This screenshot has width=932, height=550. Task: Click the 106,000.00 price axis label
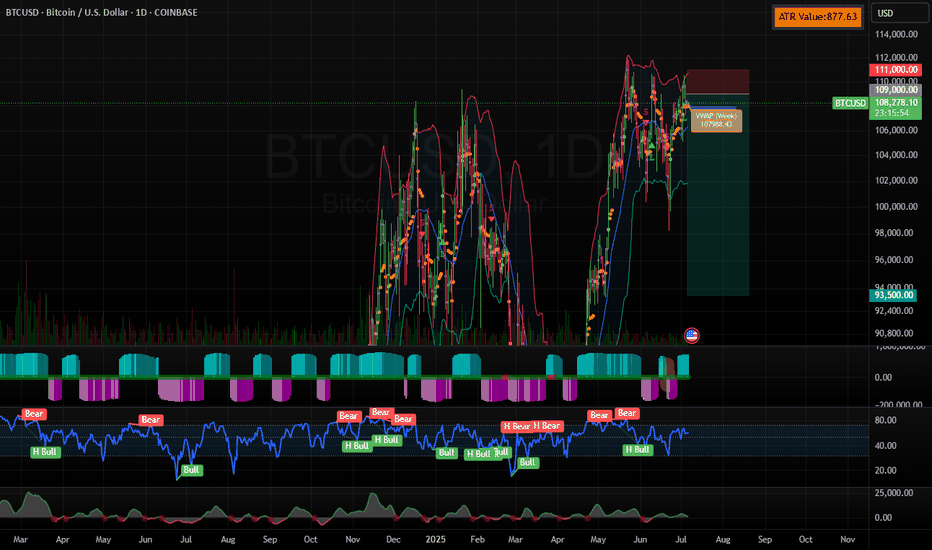[x=896, y=130]
